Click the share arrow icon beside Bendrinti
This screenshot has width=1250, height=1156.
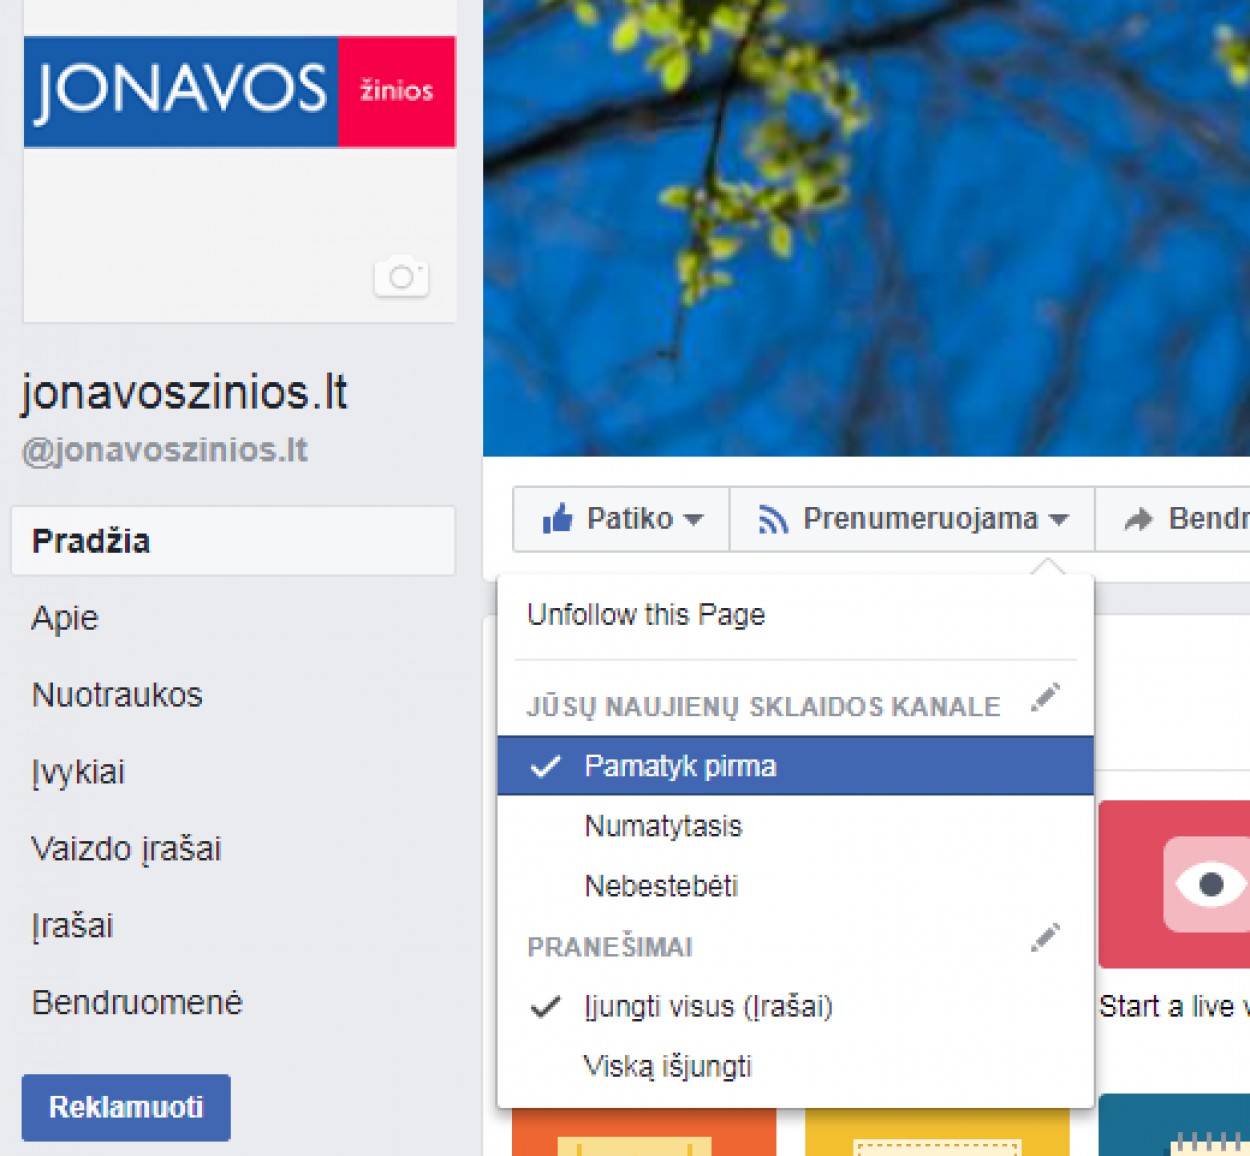[x=1138, y=519]
